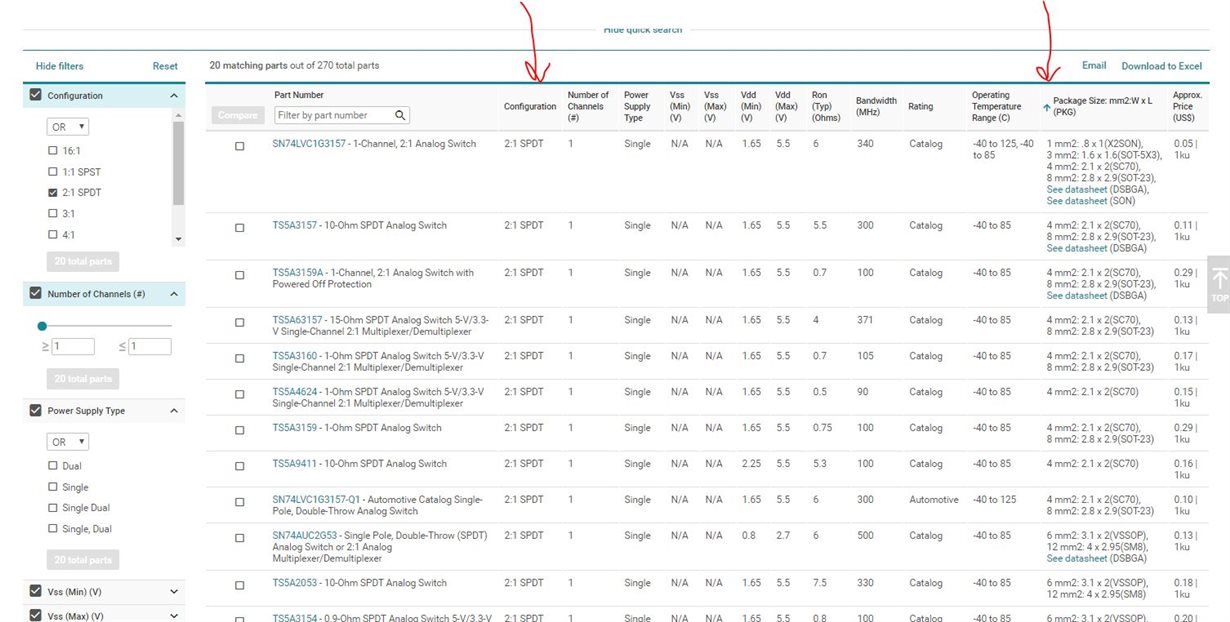Click the Reset filters link
This screenshot has width=1230, height=622.
[x=165, y=66]
